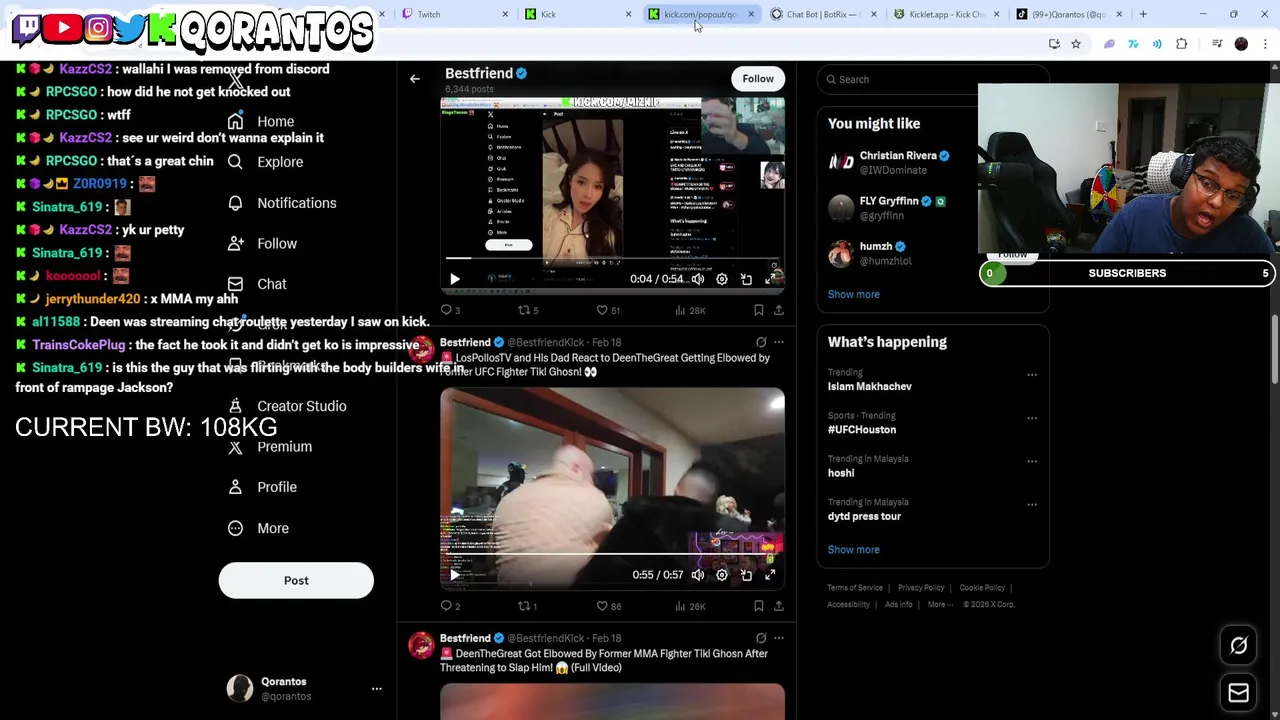The image size is (1280, 720).
Task: Open options for dytd press tour trend
Action: 1032,505
